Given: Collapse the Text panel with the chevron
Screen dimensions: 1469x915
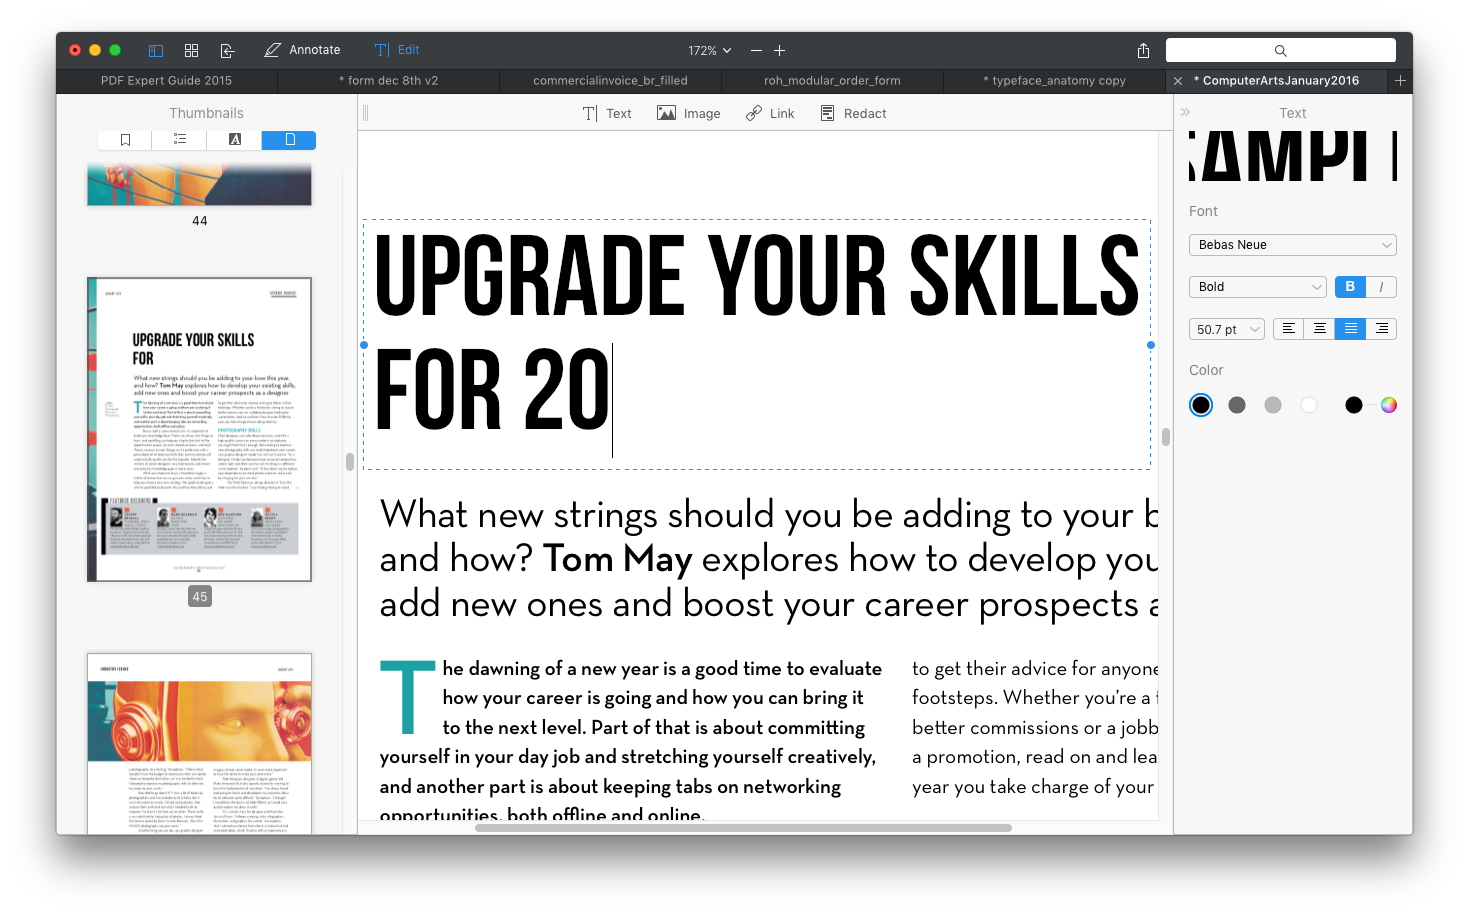Looking at the screenshot, I should point(1186,112).
